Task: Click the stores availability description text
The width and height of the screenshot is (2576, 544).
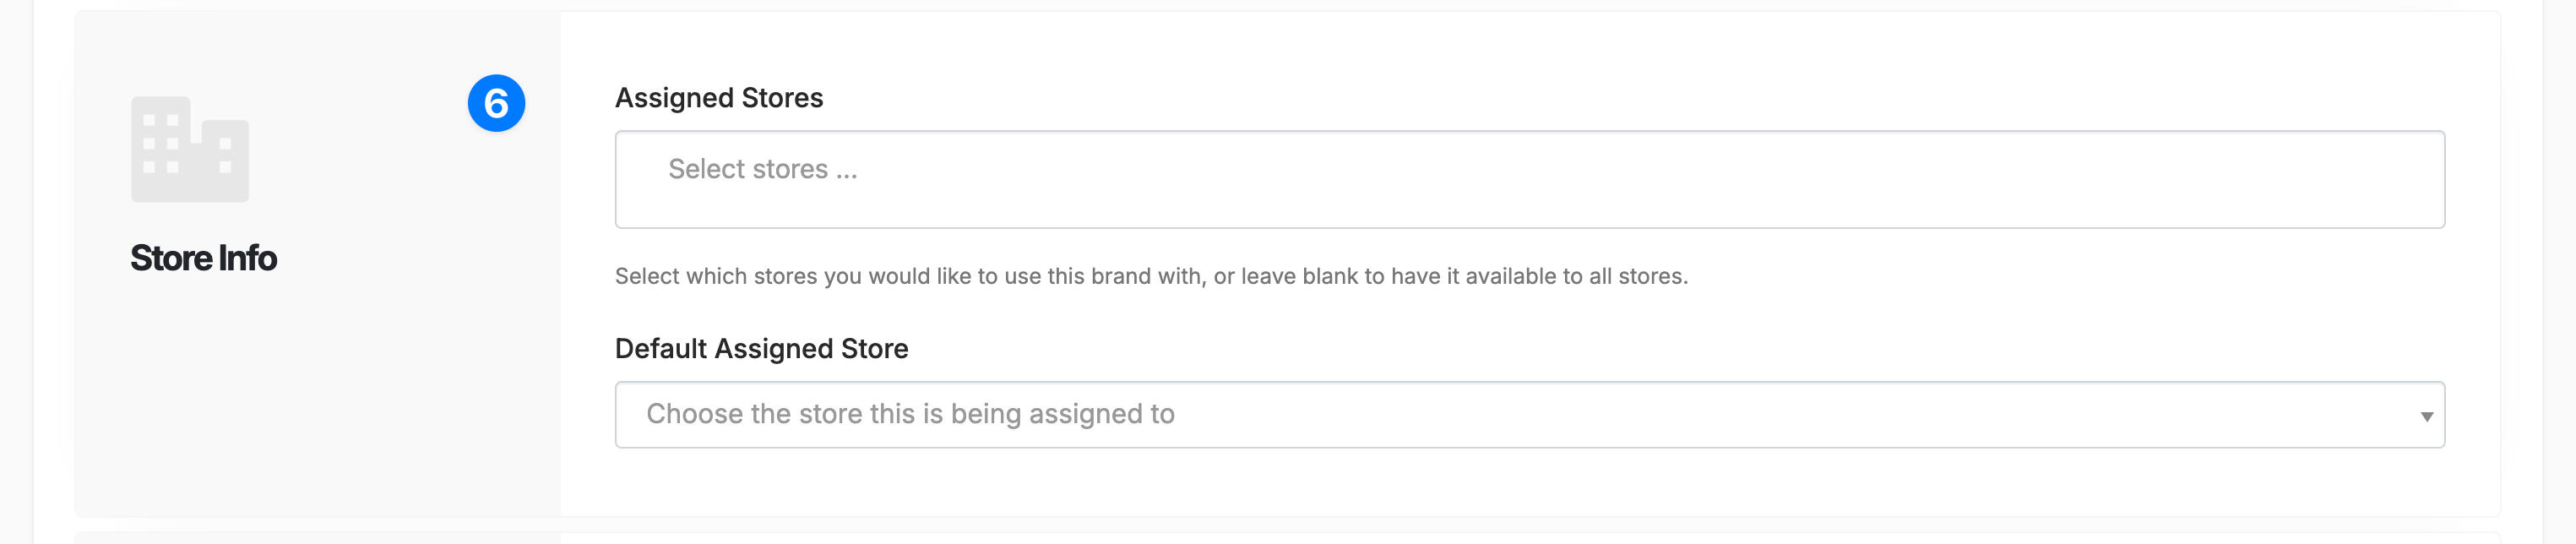Action: [x=1150, y=277]
